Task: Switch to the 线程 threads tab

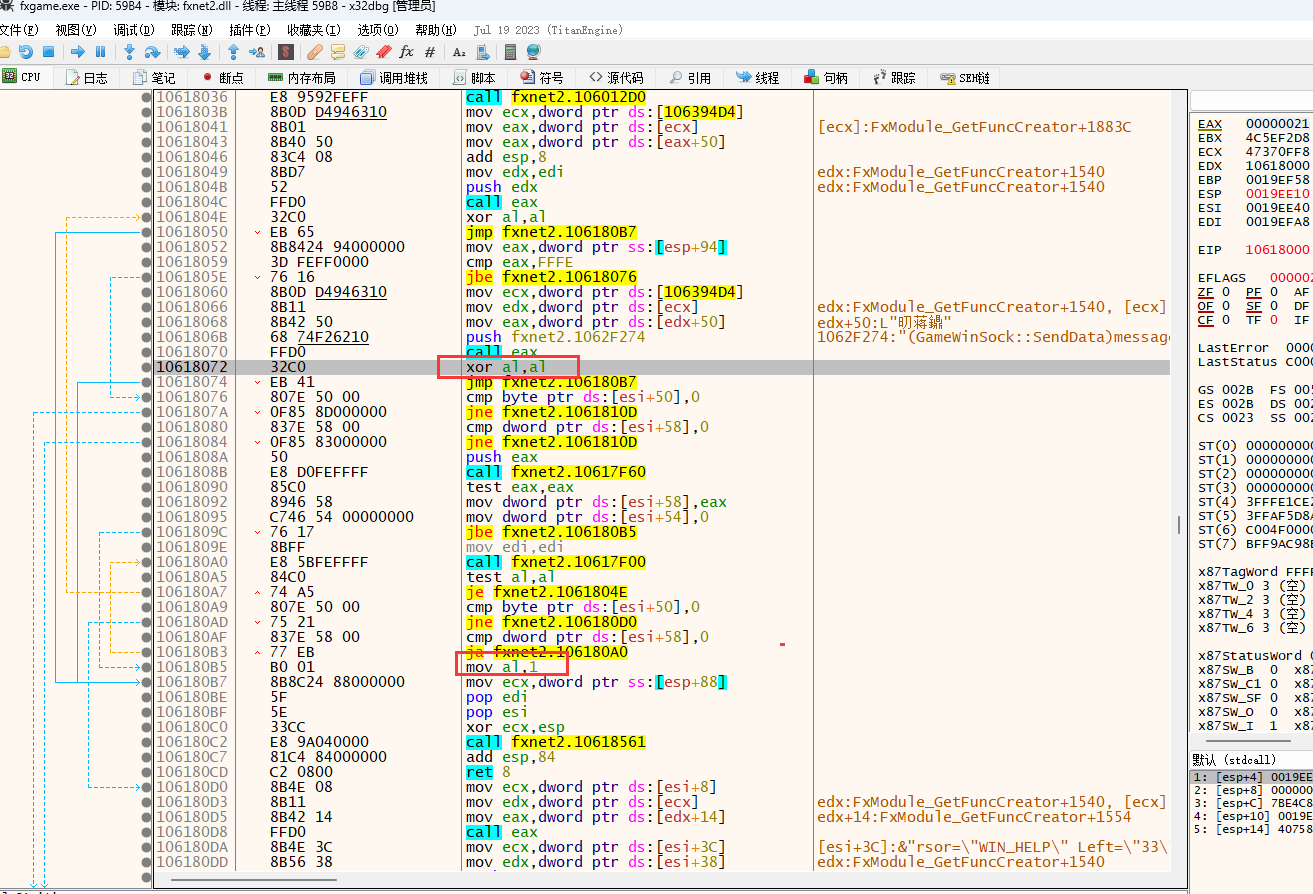Action: 757,77
